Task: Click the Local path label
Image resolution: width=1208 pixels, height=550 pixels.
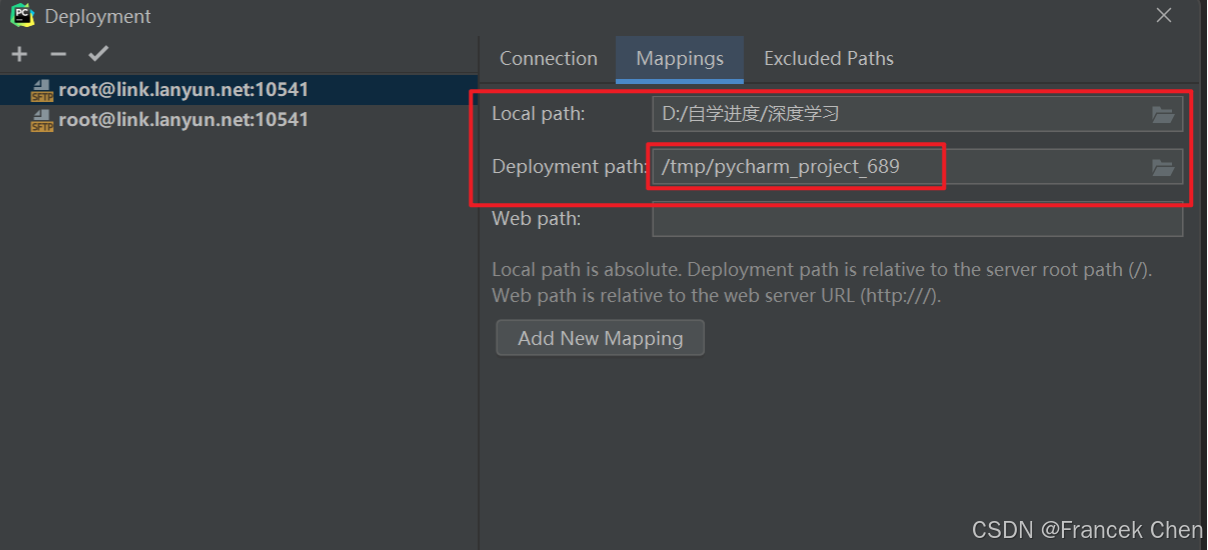Action: pos(538,114)
